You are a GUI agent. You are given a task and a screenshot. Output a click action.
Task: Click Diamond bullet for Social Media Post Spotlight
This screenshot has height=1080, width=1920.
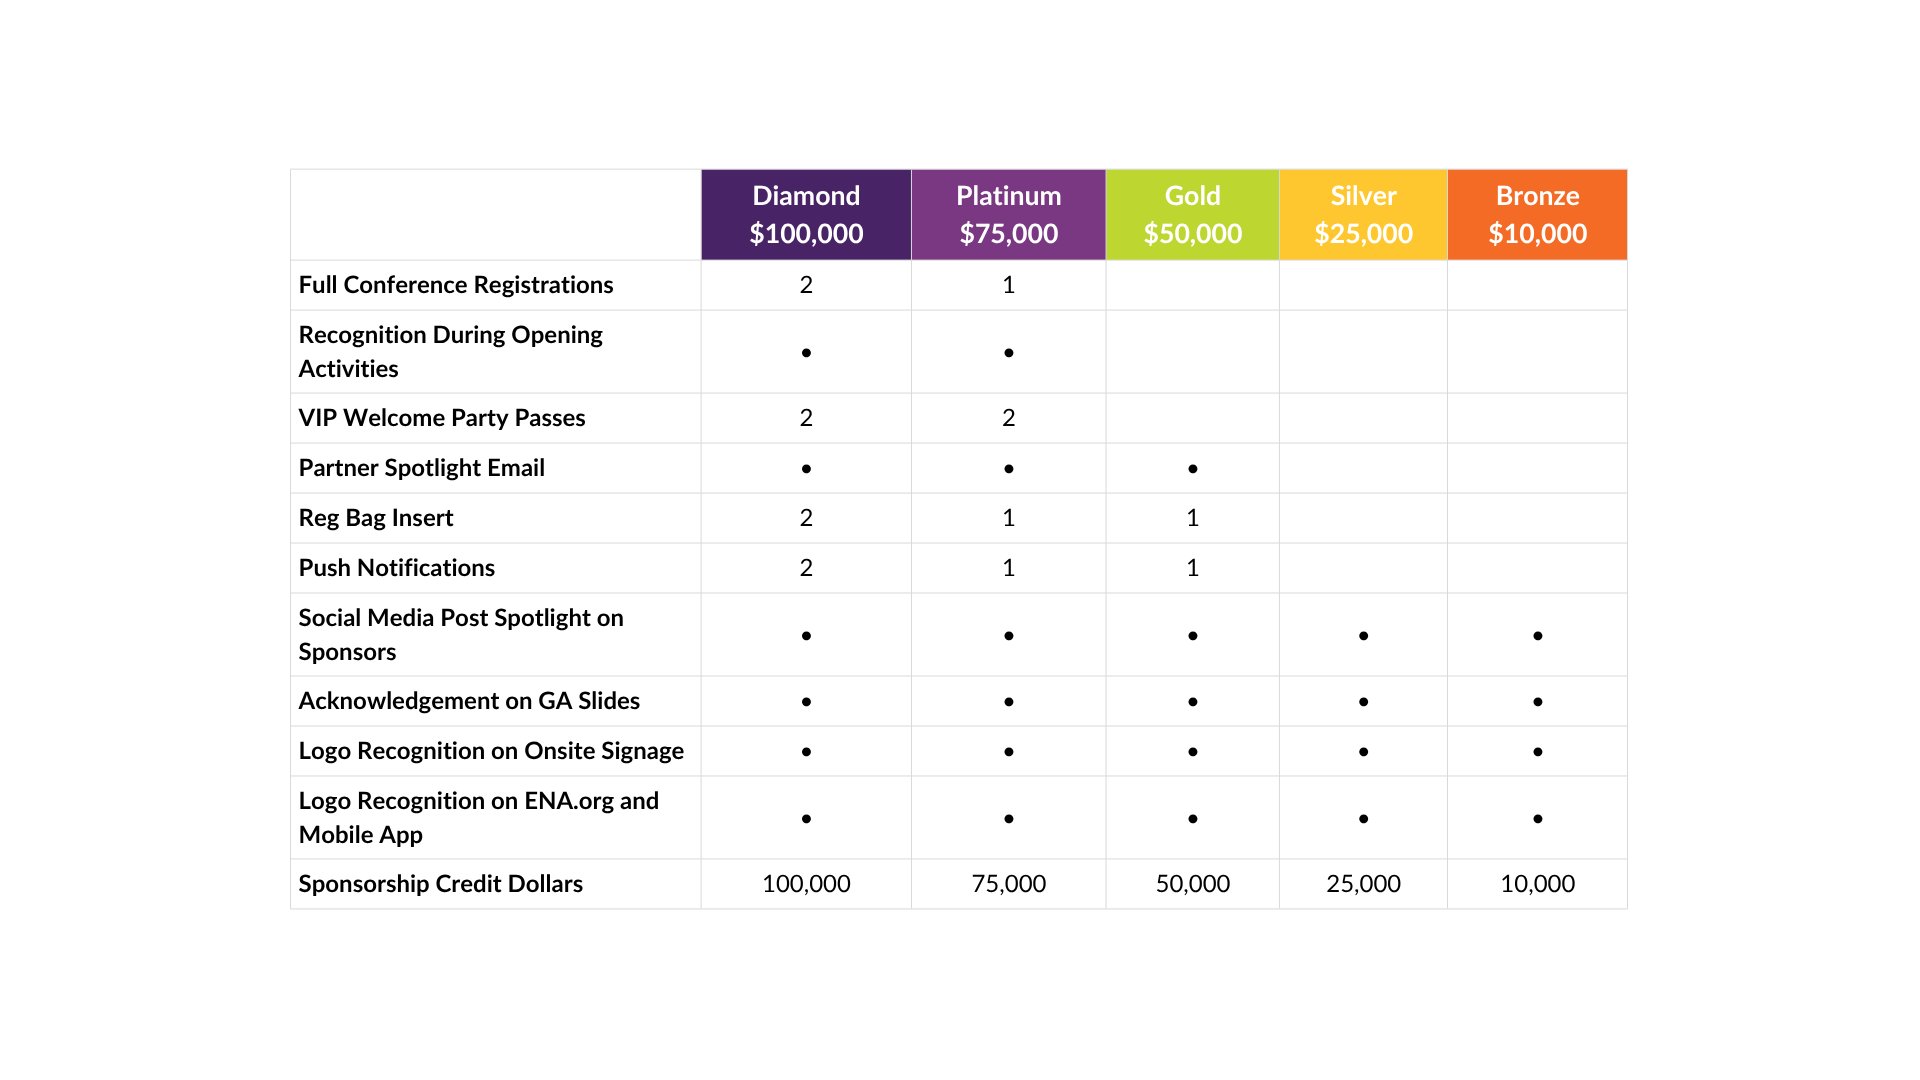(806, 636)
